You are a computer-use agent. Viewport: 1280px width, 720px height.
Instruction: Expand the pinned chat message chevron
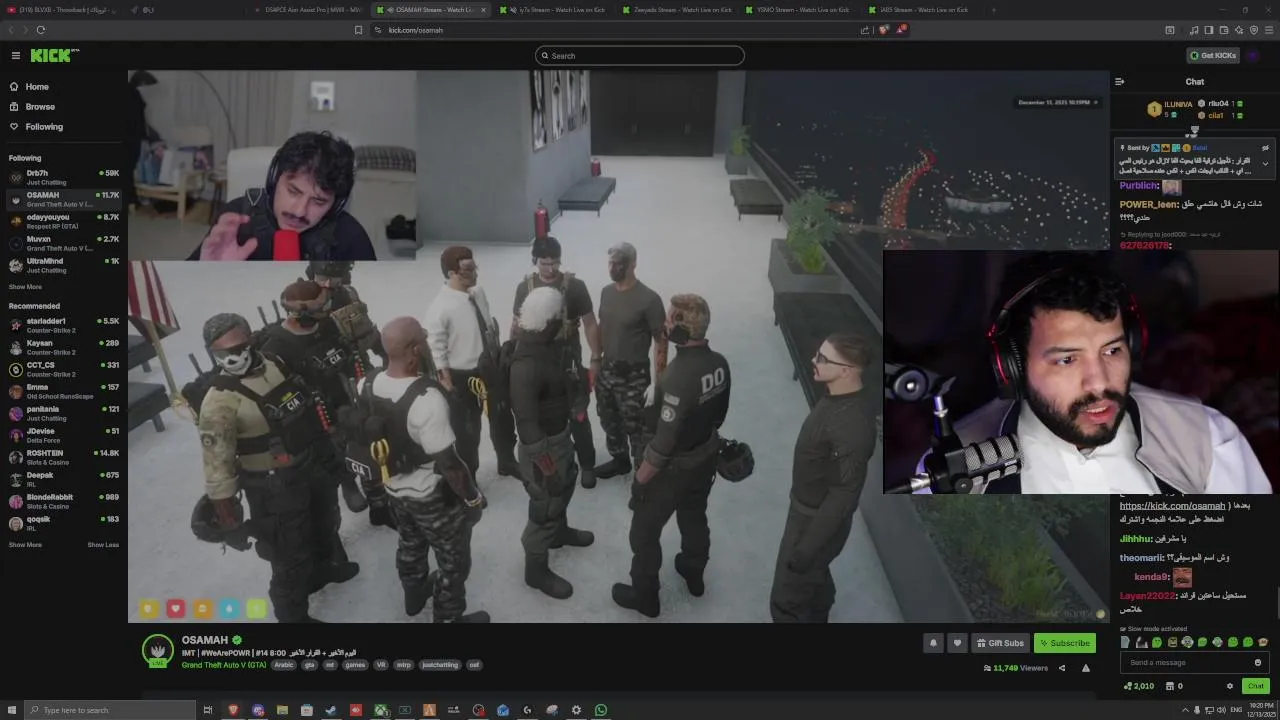coord(1265,163)
